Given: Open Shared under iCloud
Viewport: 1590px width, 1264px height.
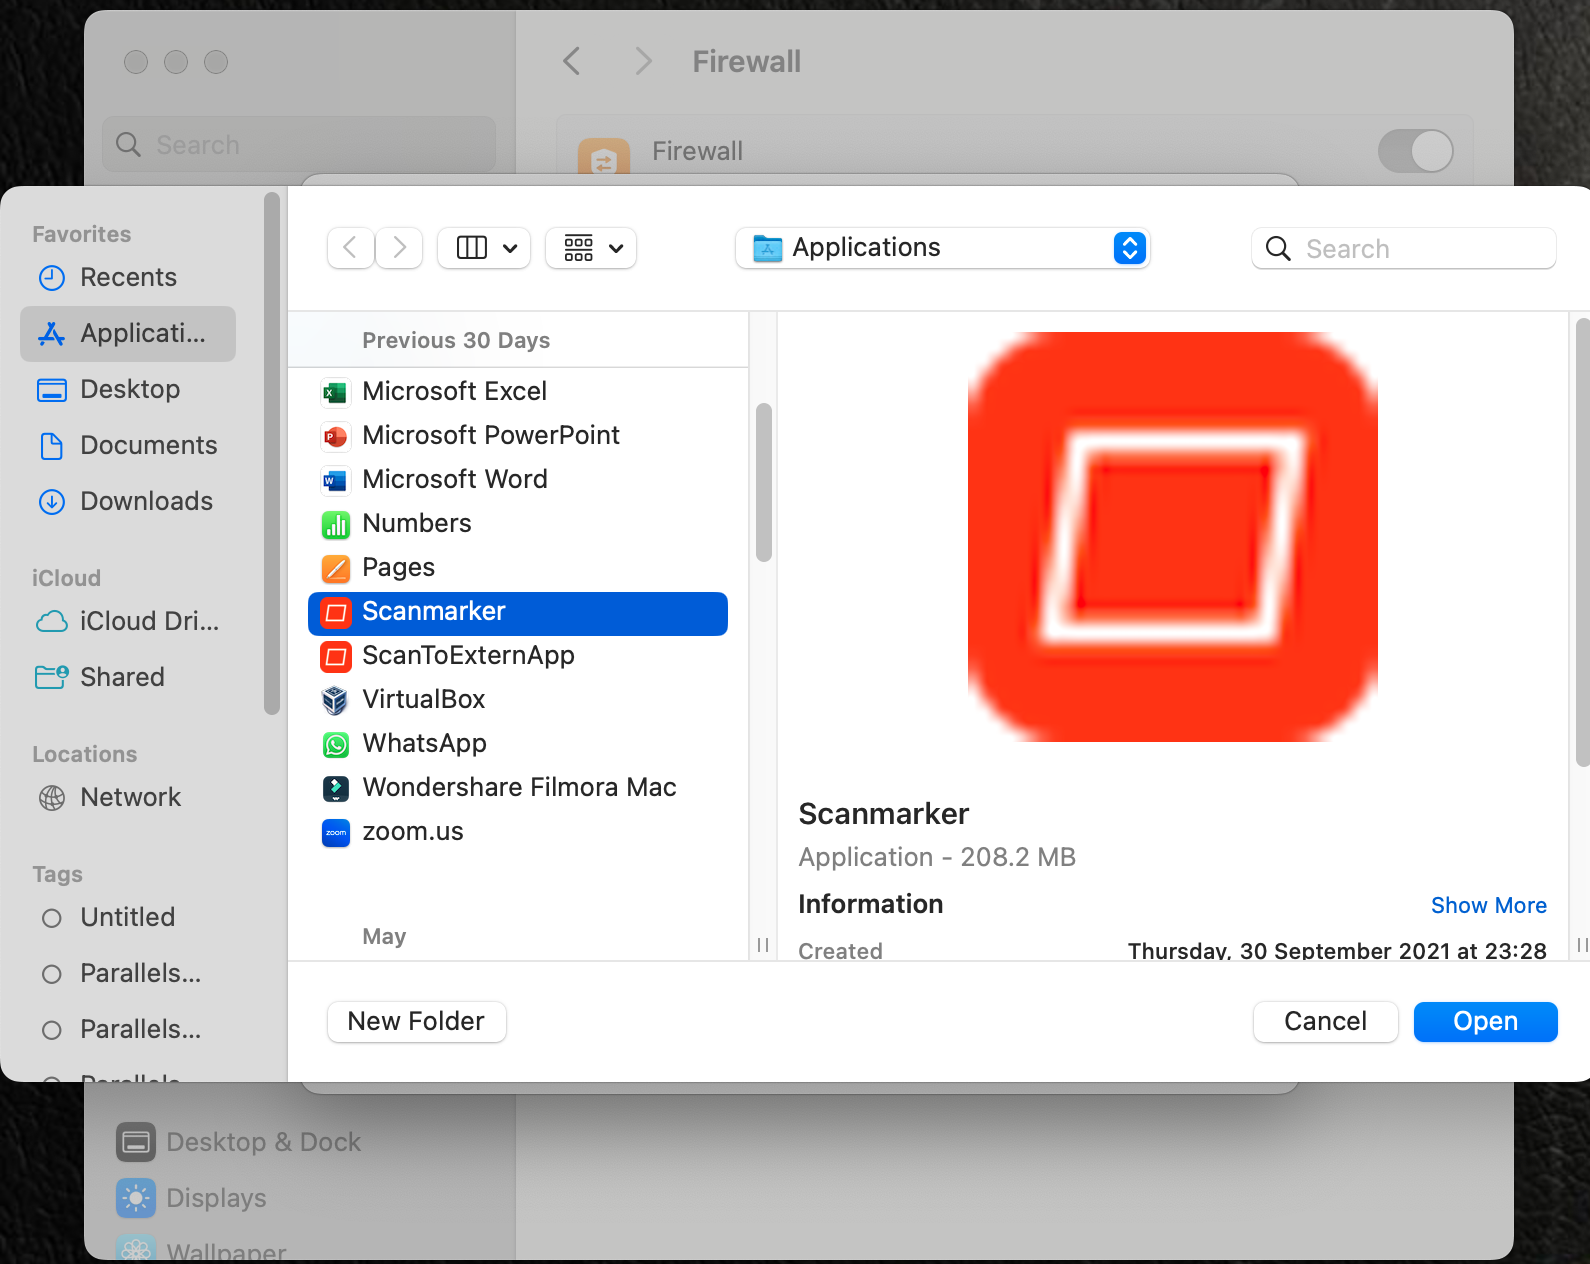Looking at the screenshot, I should (x=128, y=678).
